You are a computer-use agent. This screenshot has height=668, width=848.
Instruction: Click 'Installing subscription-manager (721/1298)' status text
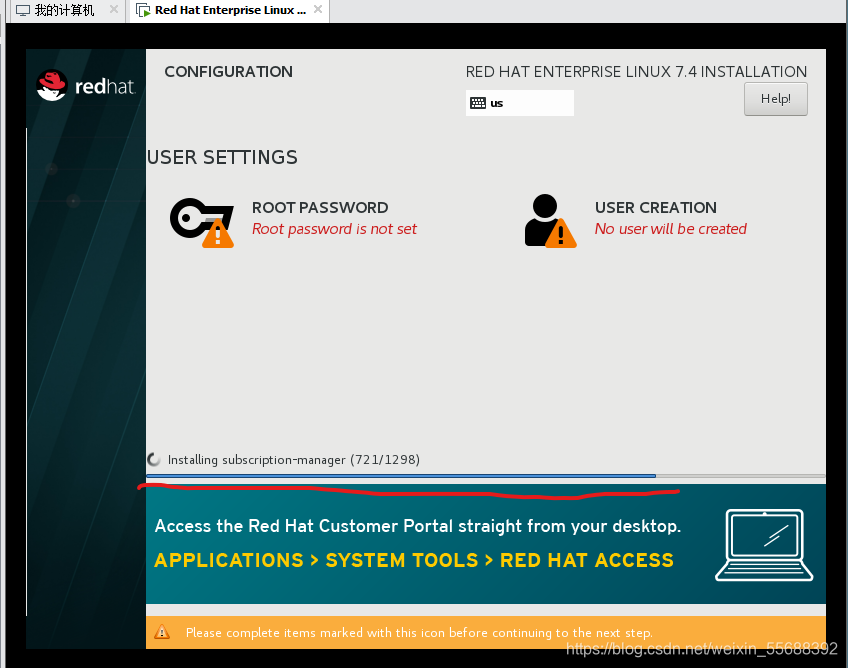coord(294,460)
